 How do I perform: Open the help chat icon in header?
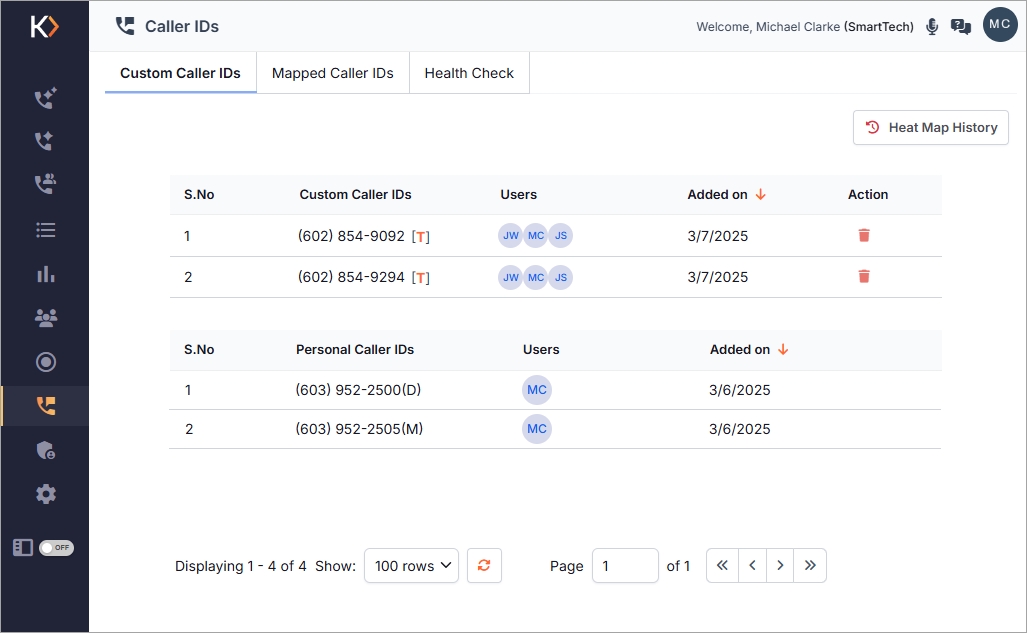pyautogui.click(x=961, y=27)
